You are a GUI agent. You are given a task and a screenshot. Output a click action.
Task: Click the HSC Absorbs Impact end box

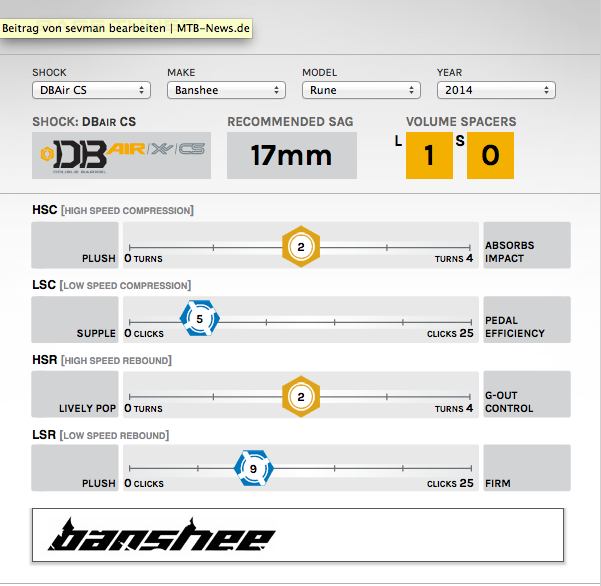click(526, 246)
